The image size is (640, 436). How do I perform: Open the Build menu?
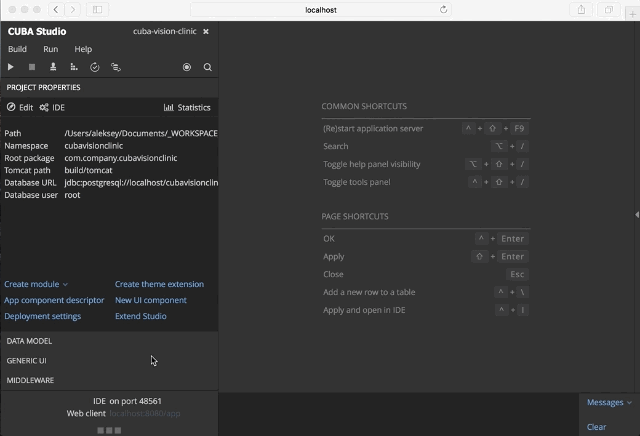(18, 49)
